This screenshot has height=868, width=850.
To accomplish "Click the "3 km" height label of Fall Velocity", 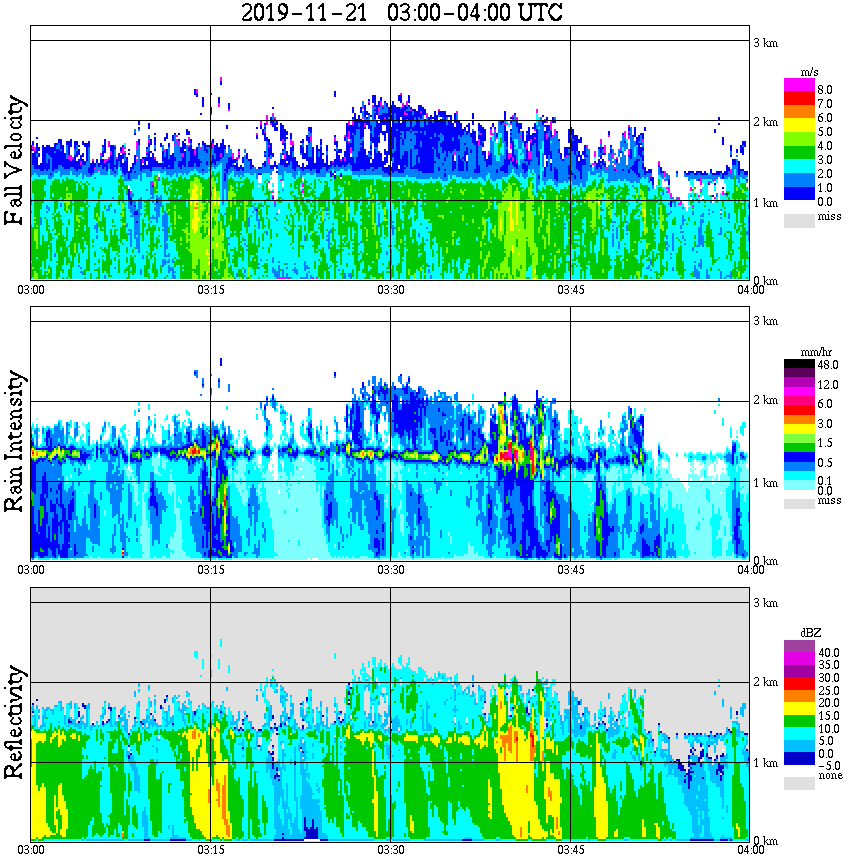I will [x=766, y=43].
